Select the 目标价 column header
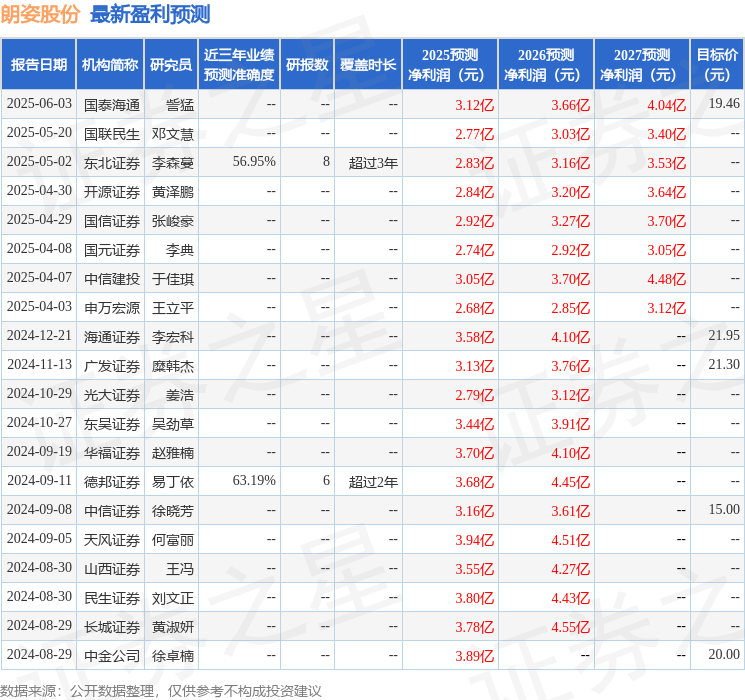Screen dimensions: 745x700 click(717, 65)
